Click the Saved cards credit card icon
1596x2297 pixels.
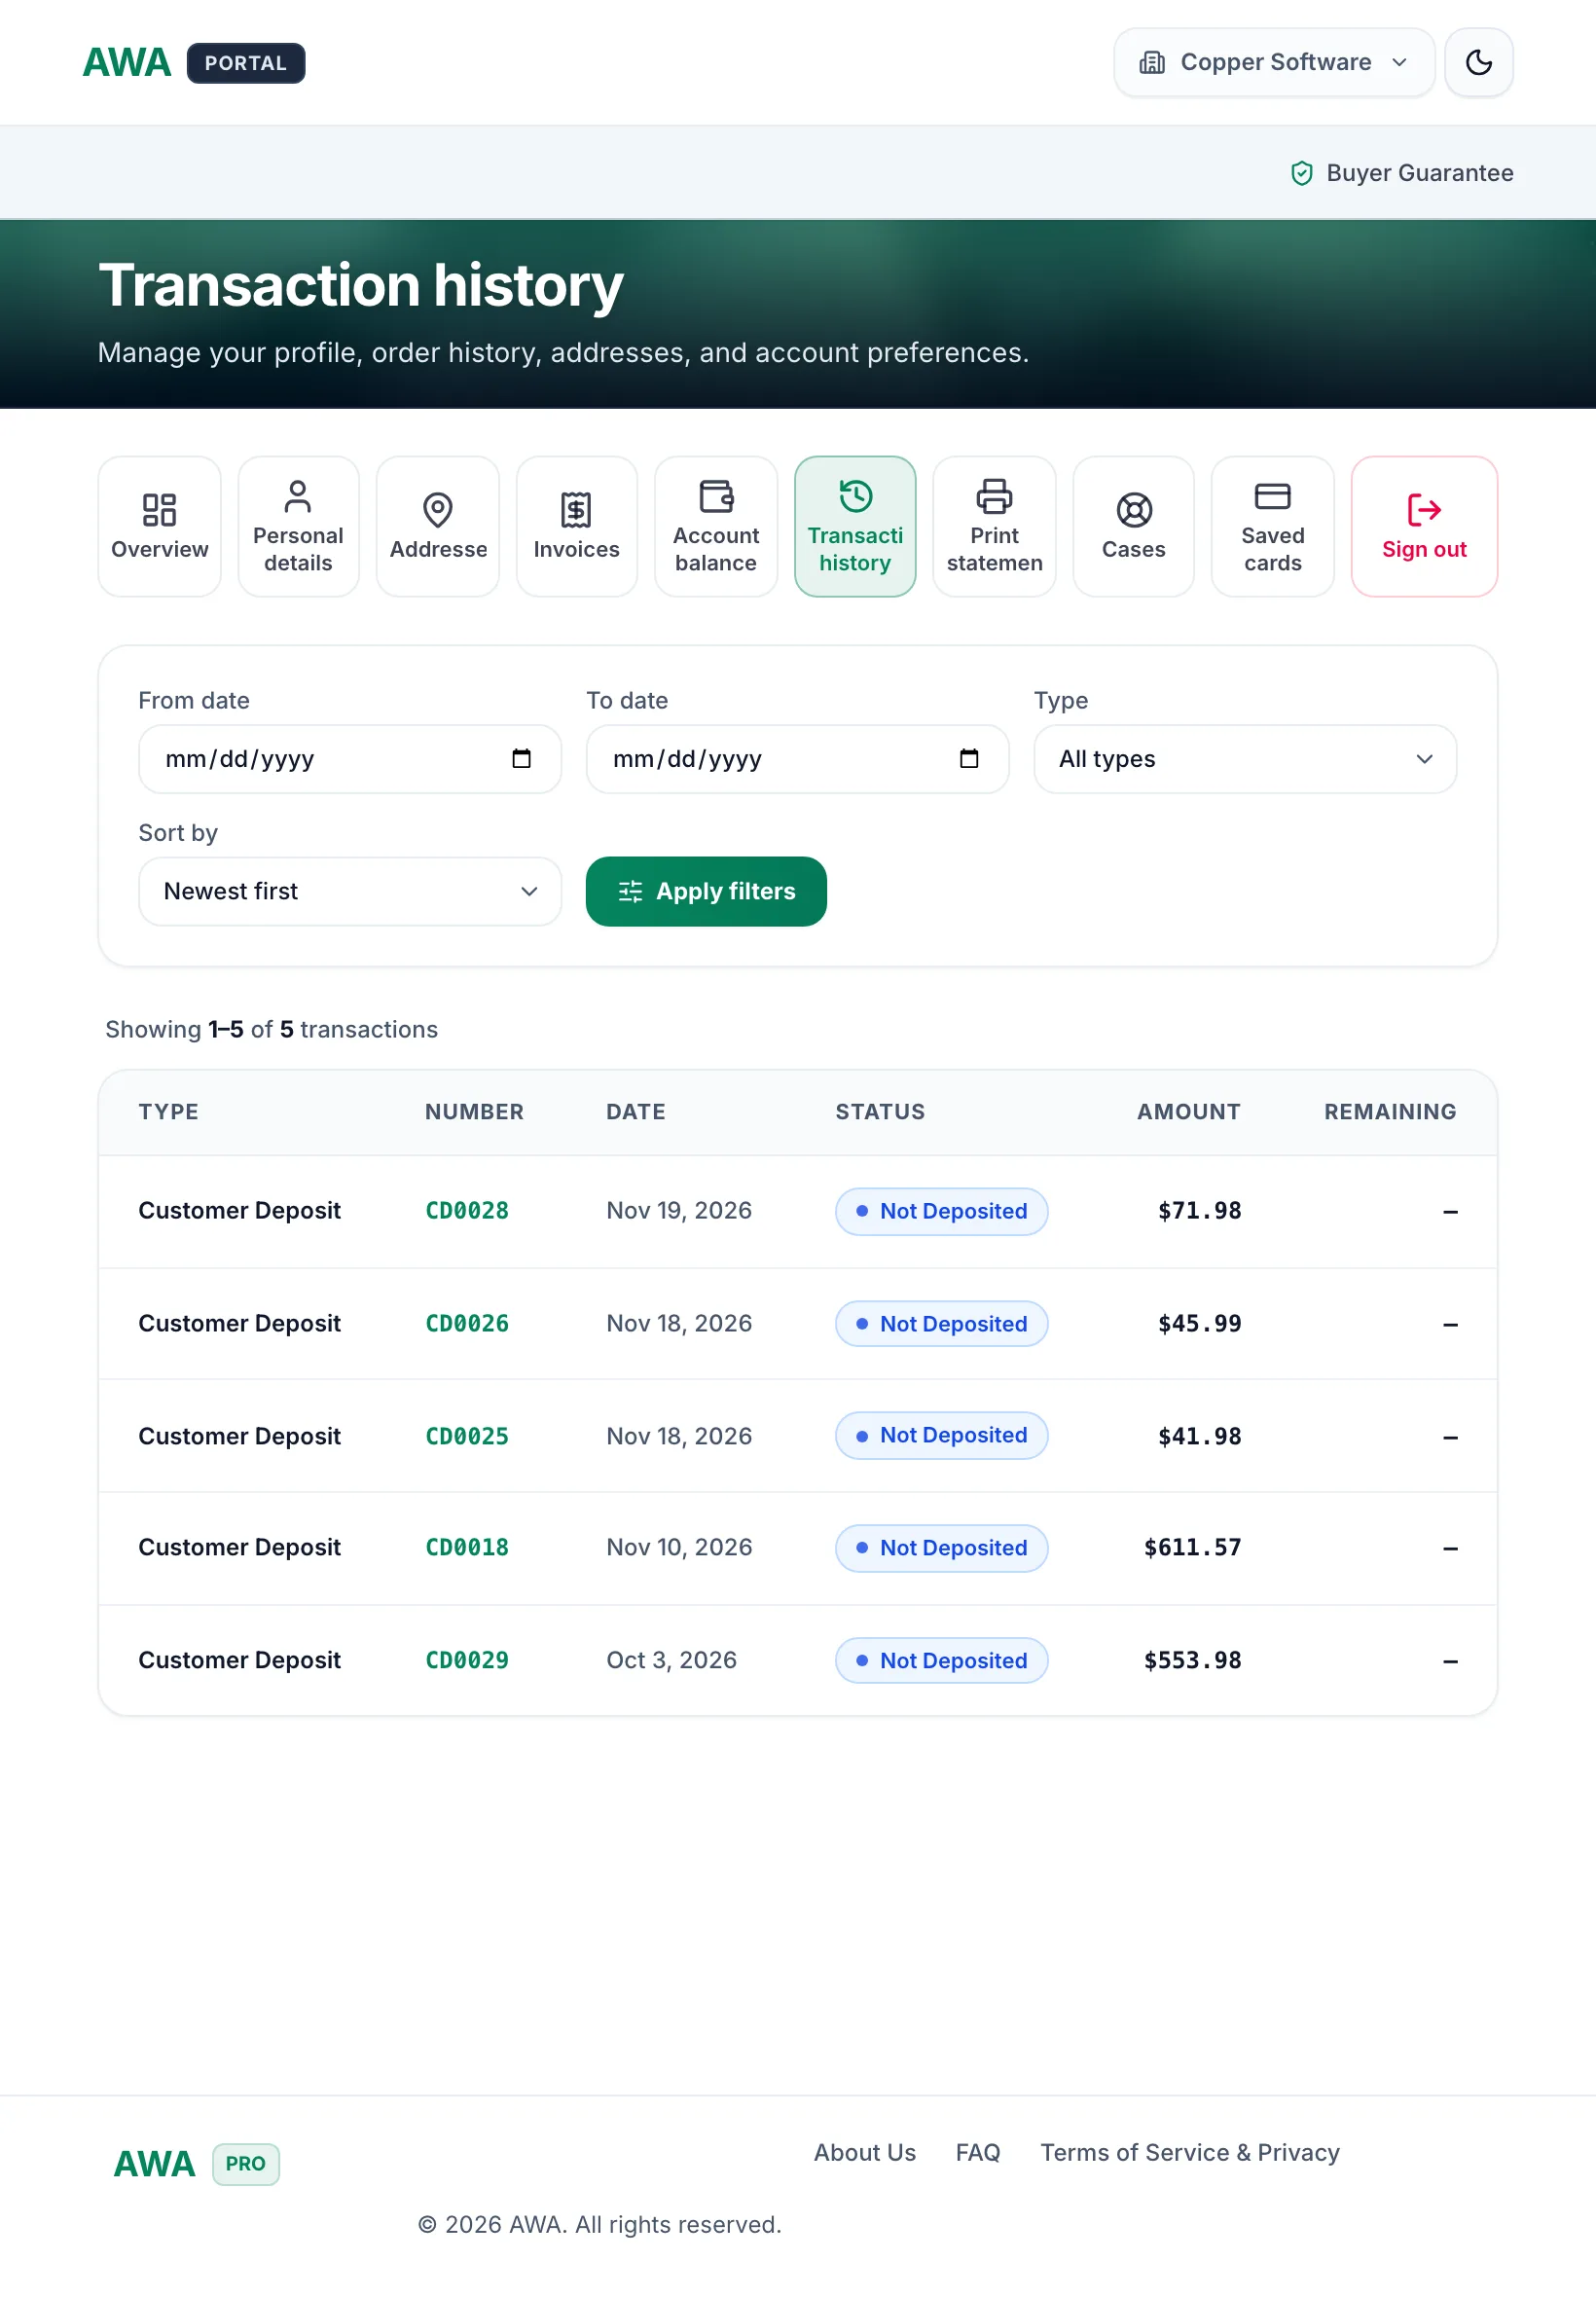click(x=1272, y=496)
